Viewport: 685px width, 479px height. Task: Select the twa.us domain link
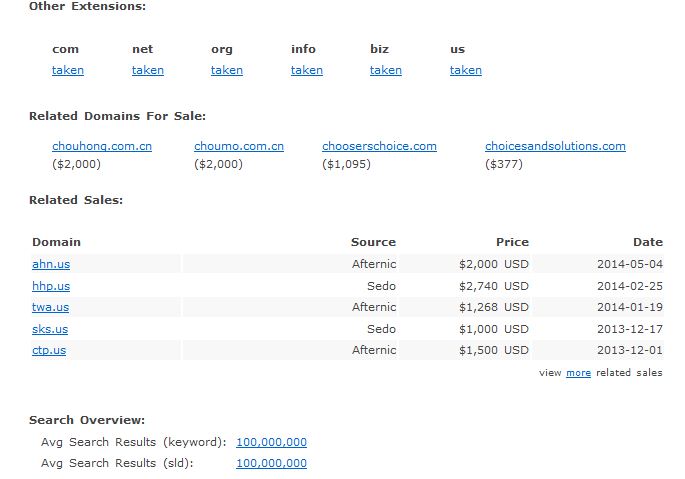51,307
